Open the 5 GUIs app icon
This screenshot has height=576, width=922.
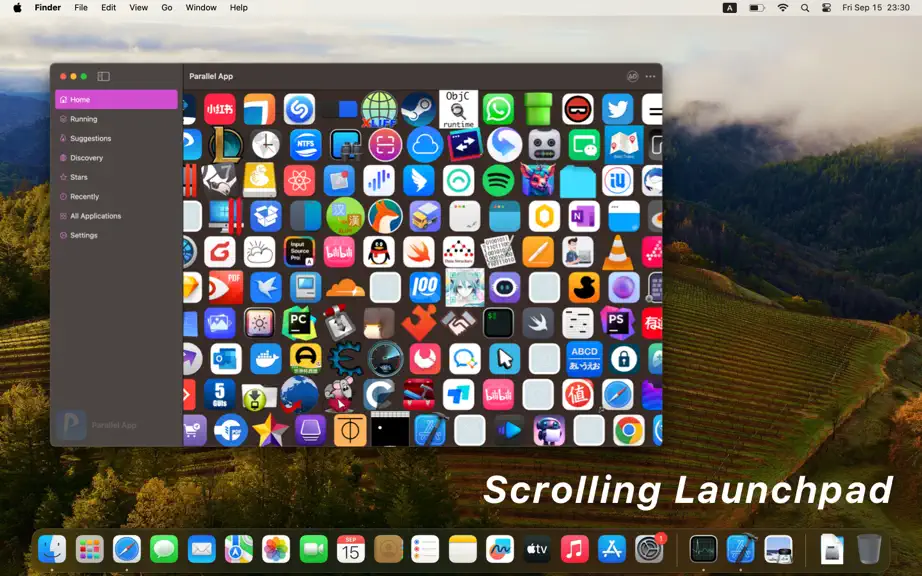point(219,394)
